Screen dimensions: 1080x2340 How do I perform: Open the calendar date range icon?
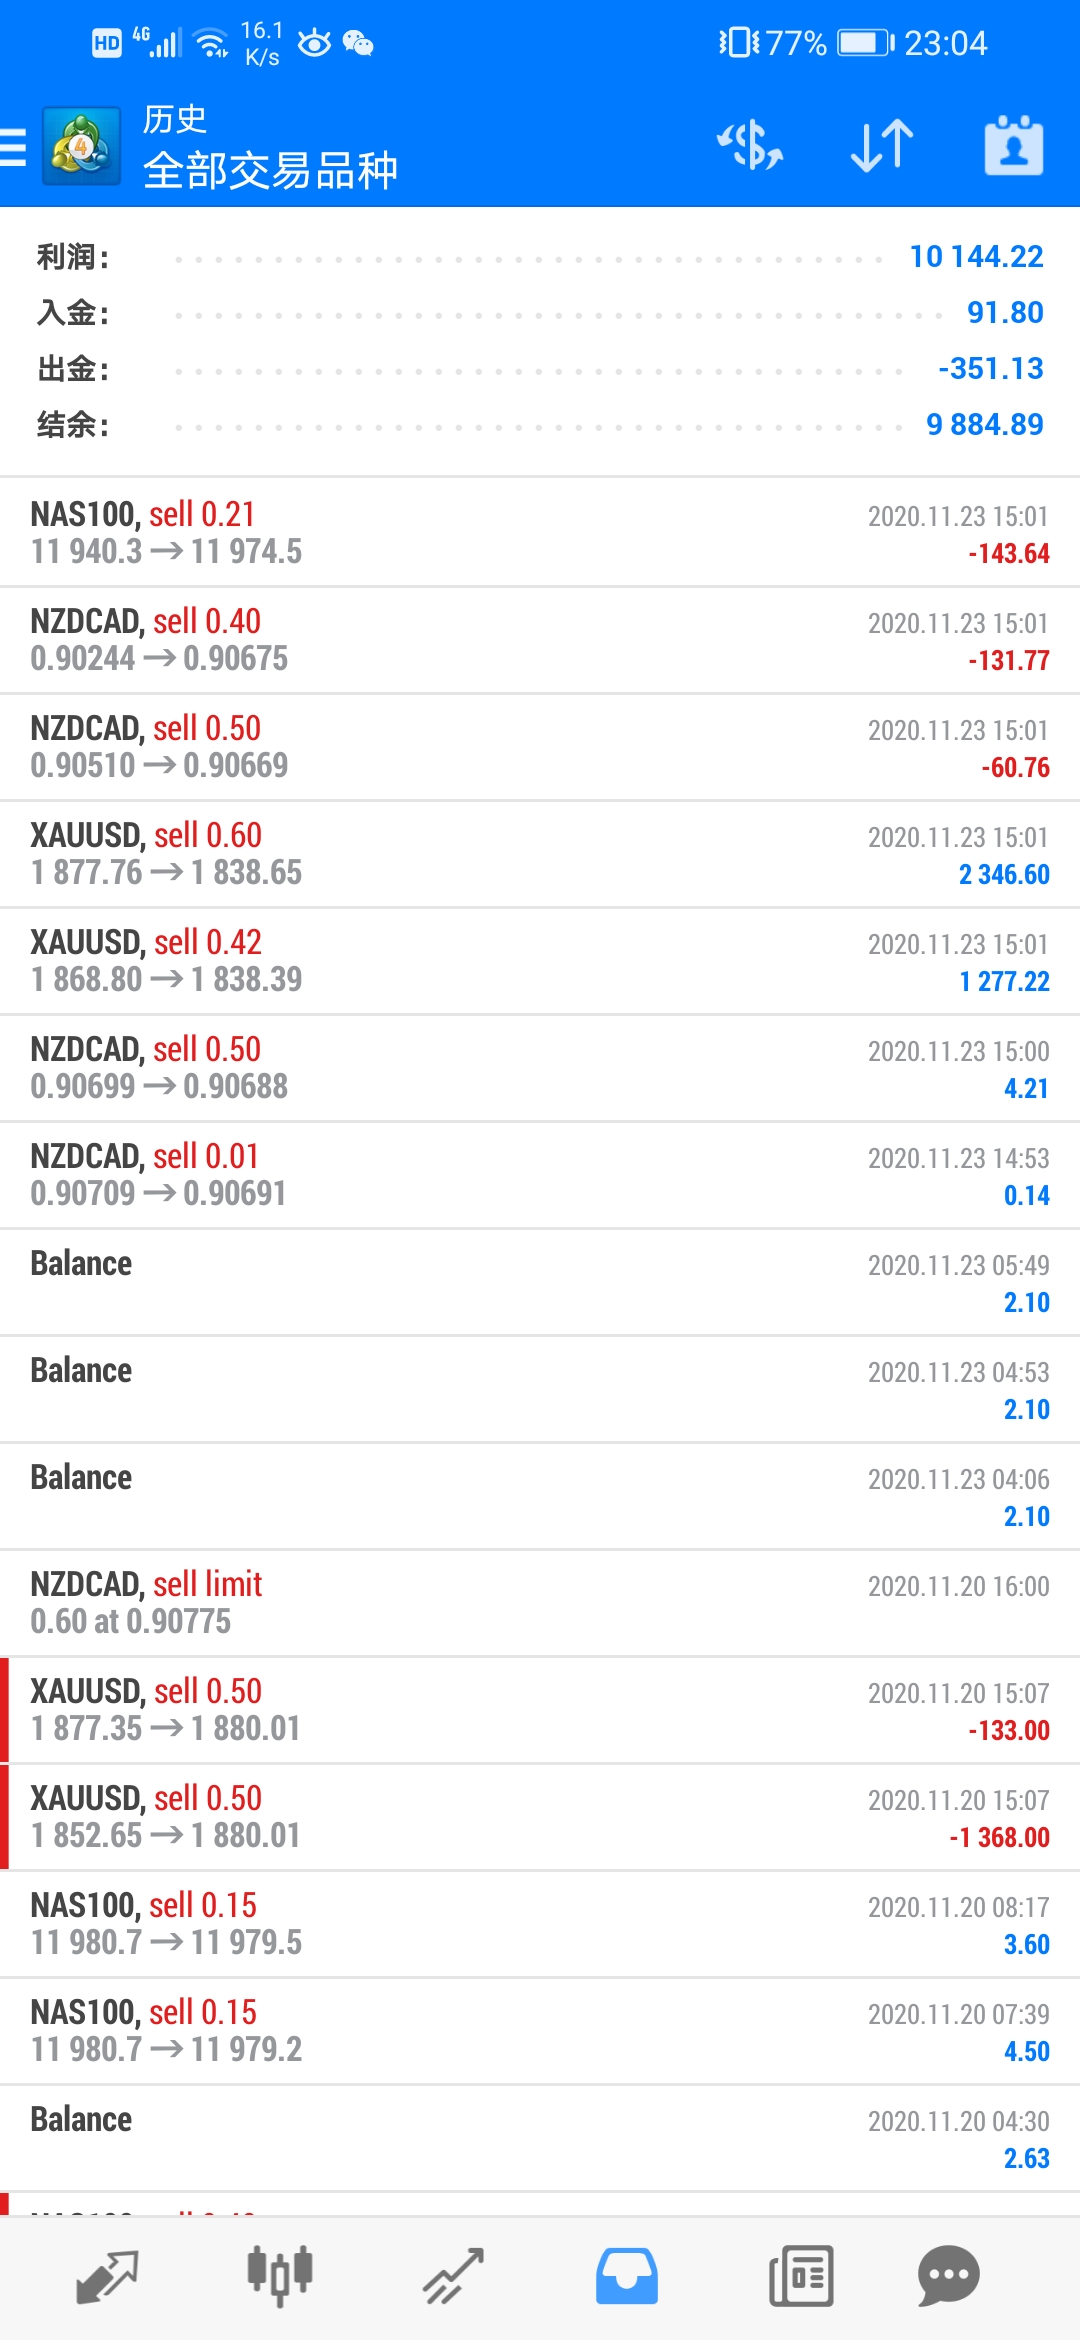(x=1014, y=146)
